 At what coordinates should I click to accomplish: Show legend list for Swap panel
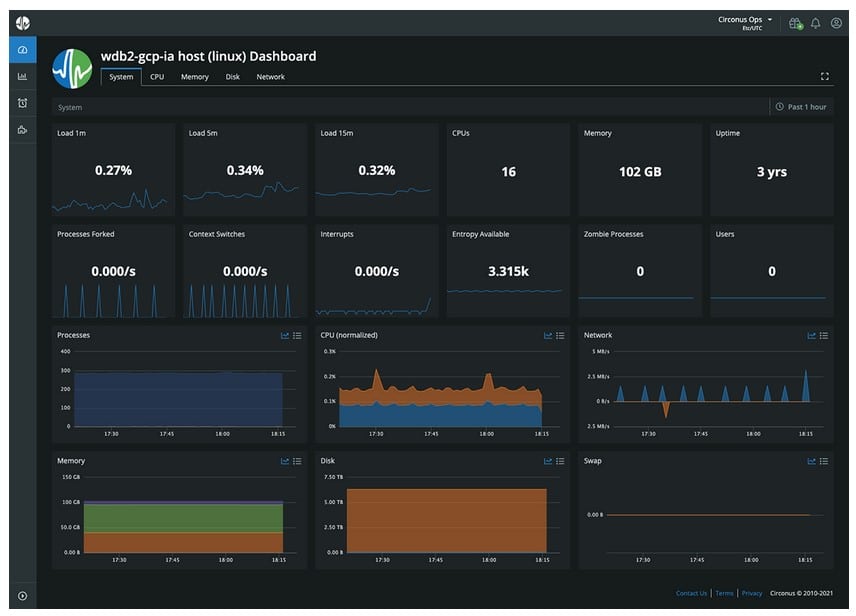pyautogui.click(x=824, y=461)
